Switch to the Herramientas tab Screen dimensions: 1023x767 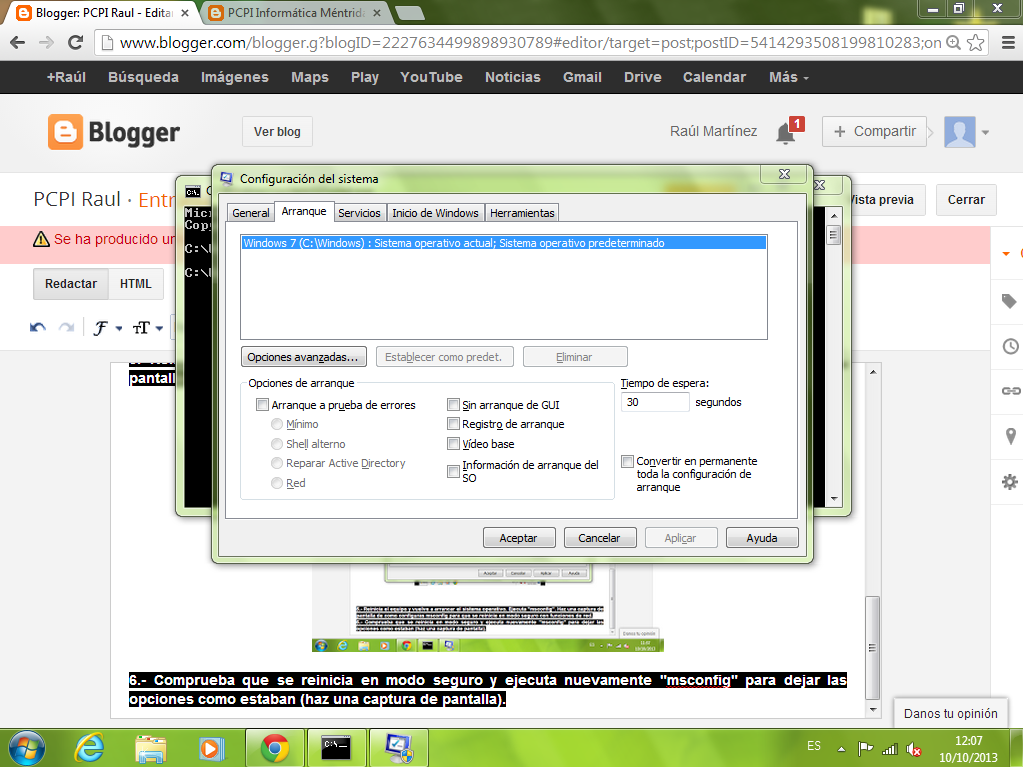tap(522, 213)
